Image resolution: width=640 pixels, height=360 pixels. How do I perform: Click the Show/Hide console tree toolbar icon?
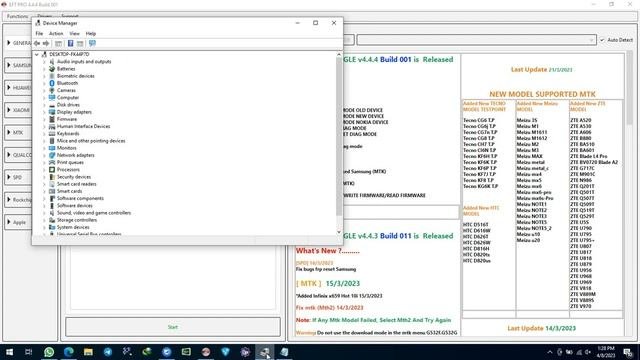click(x=58, y=43)
